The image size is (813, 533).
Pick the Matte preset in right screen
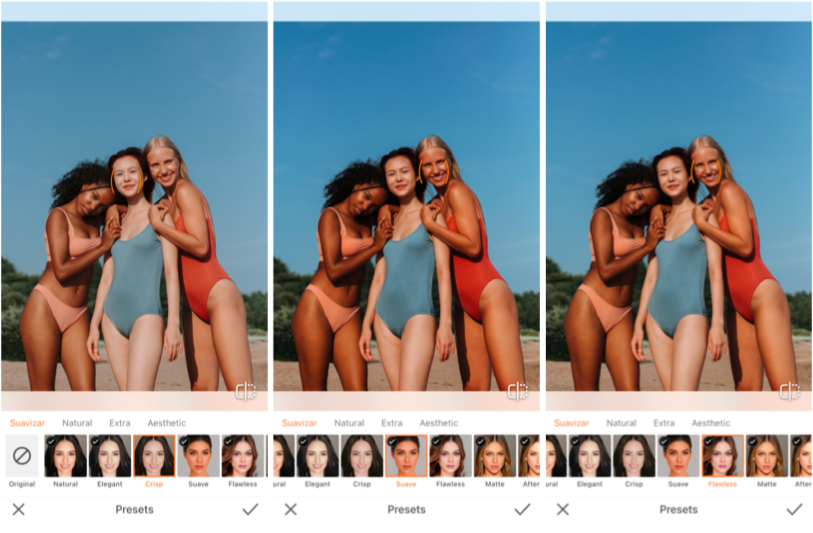coord(767,456)
